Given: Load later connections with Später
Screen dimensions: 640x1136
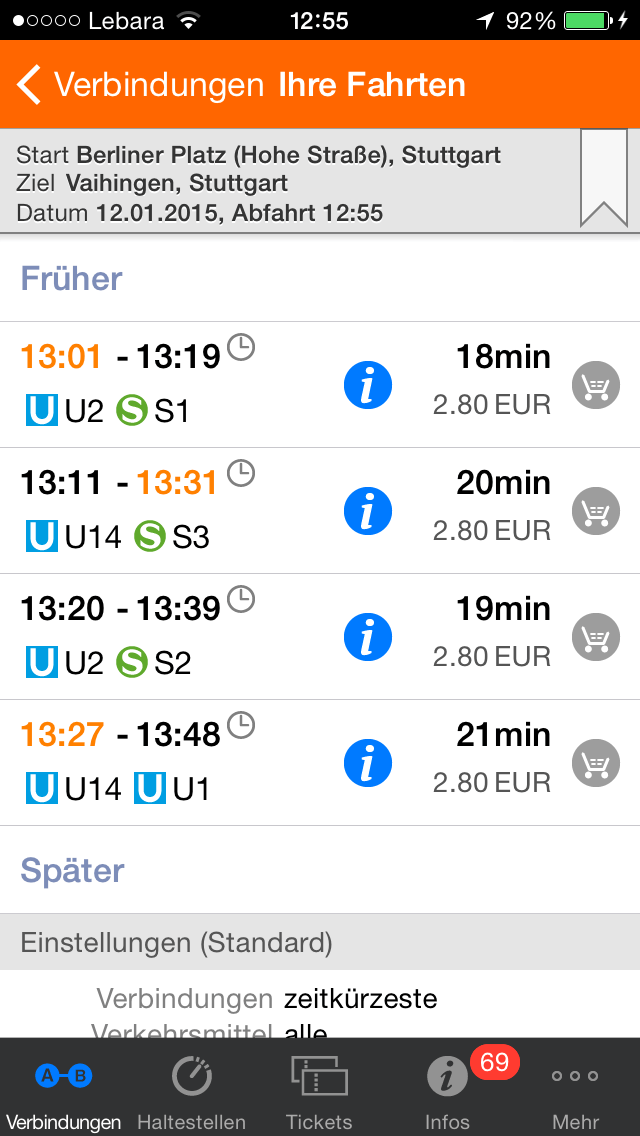Looking at the screenshot, I should click(72, 870).
